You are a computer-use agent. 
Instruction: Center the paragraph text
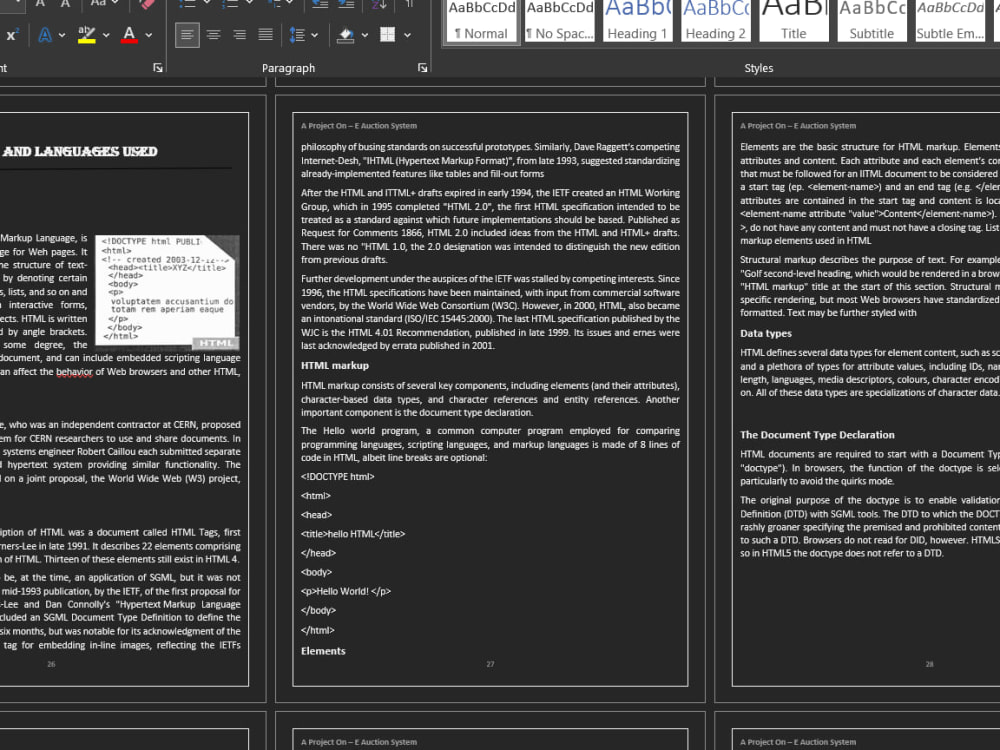pos(213,34)
